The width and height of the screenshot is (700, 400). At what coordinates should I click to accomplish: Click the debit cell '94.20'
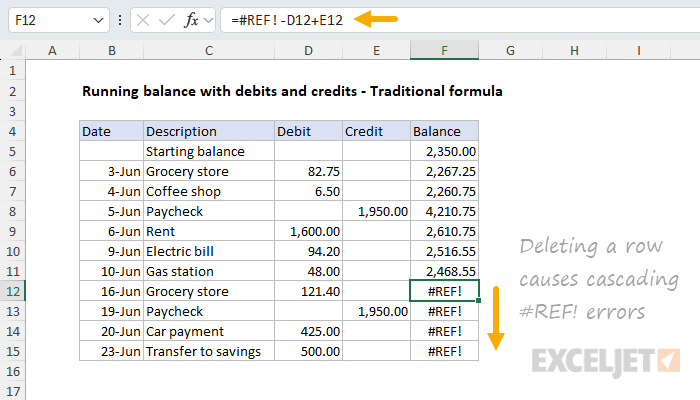308,251
